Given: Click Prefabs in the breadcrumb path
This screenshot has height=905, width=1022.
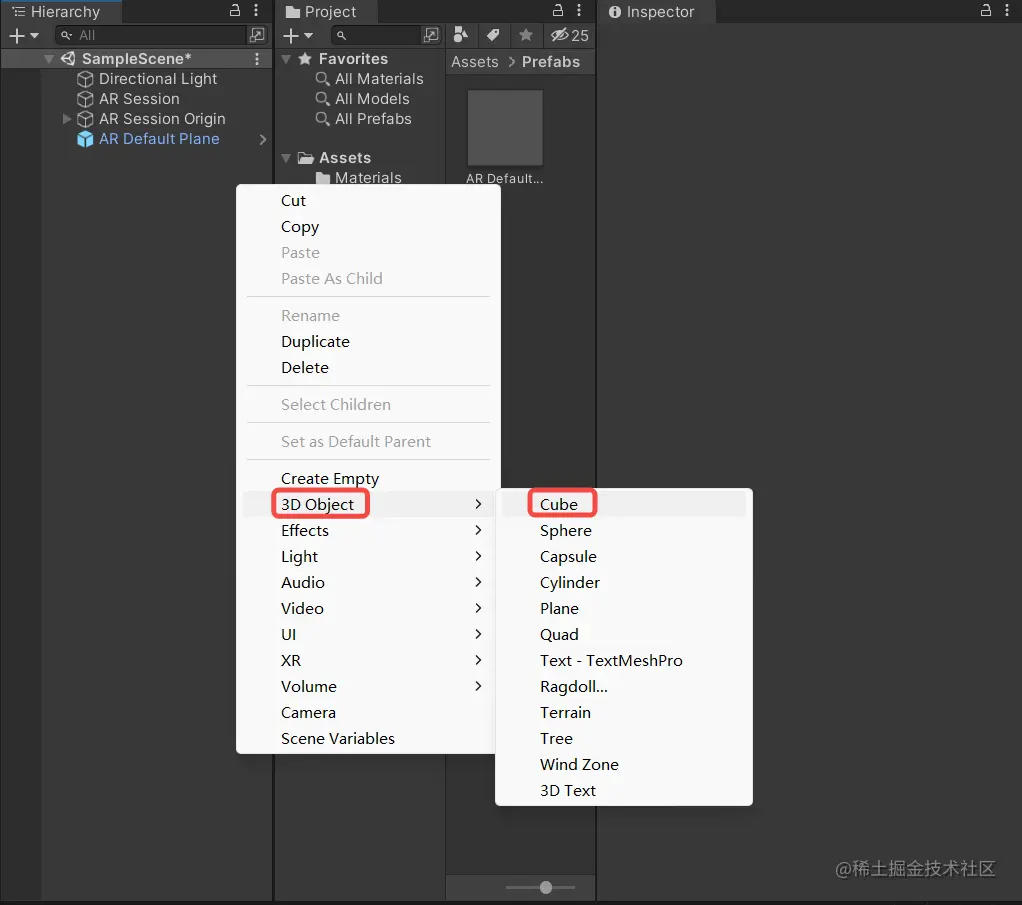Looking at the screenshot, I should coord(551,62).
